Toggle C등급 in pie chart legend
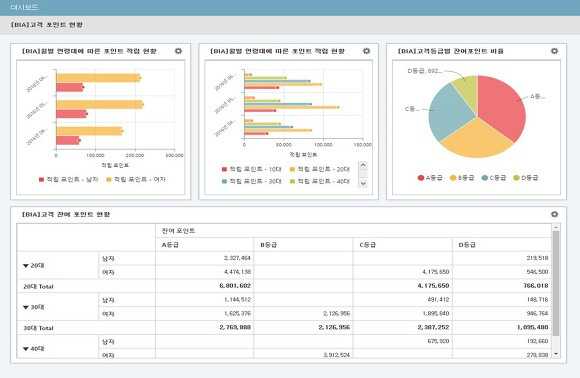 click(494, 178)
